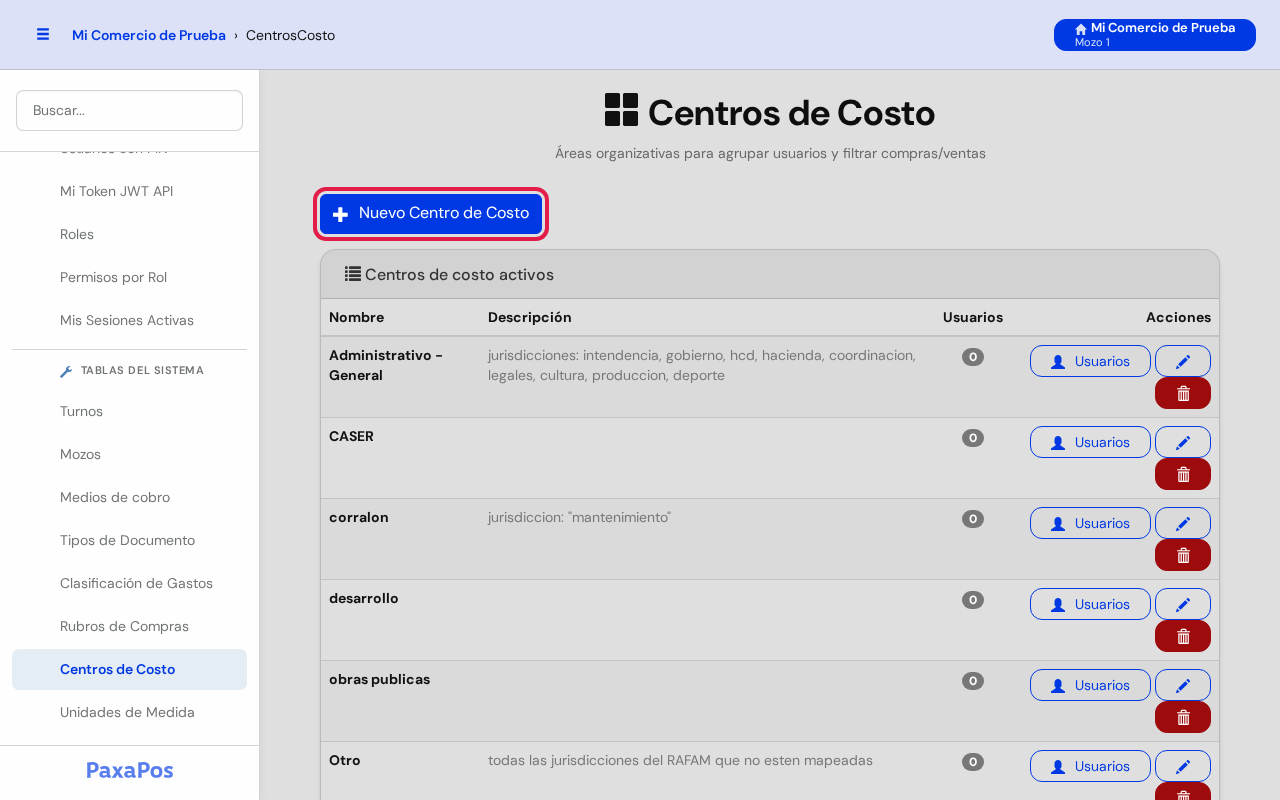This screenshot has width=1280, height=800.
Task: Focus the Buscar search field
Action: [x=129, y=110]
